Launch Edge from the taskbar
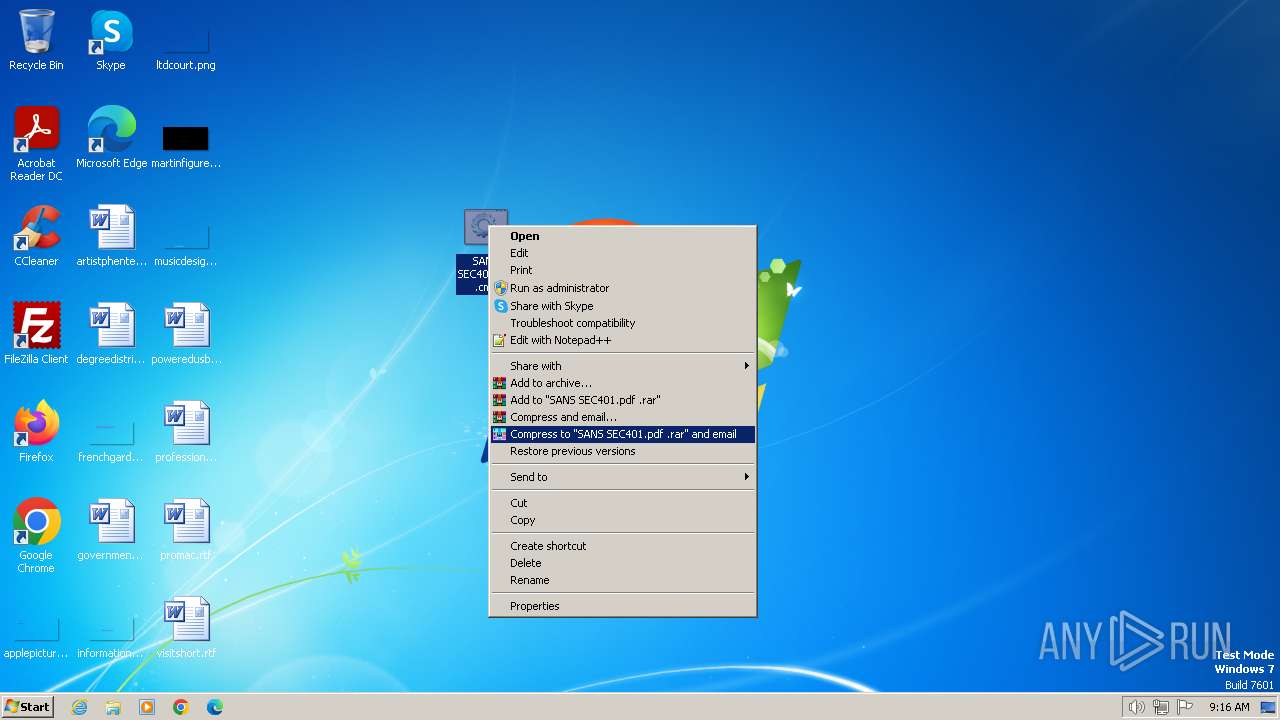This screenshot has width=1280, height=720. coord(215,707)
